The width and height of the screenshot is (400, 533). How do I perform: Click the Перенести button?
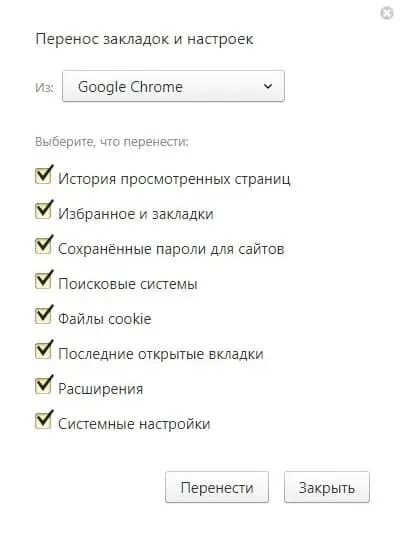(x=217, y=487)
